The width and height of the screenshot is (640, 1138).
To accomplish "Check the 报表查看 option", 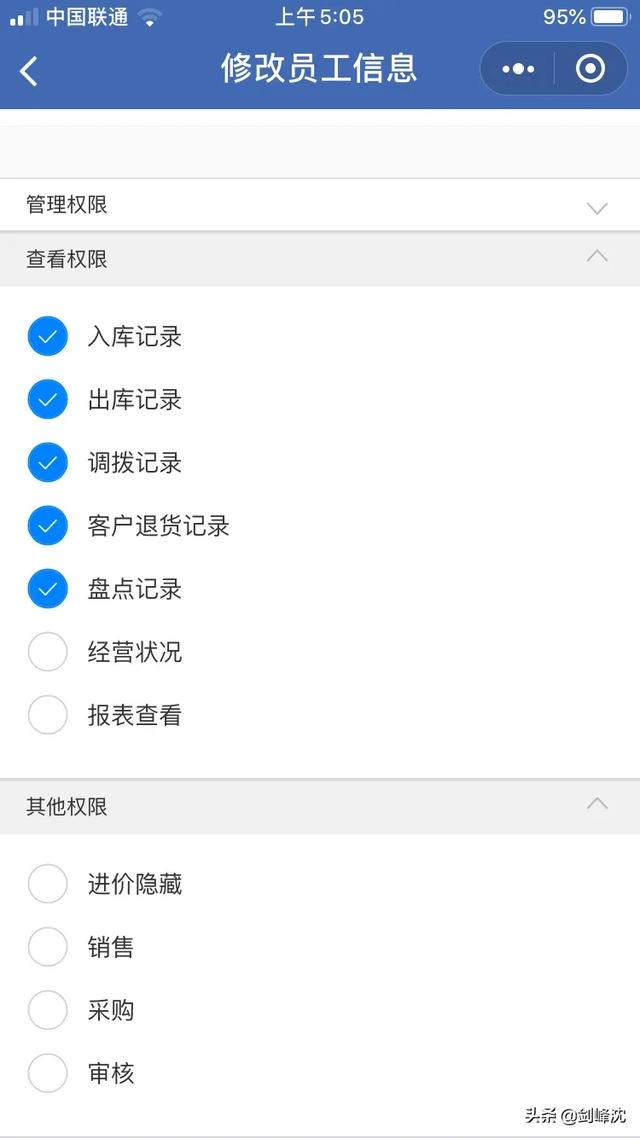I will point(47,715).
